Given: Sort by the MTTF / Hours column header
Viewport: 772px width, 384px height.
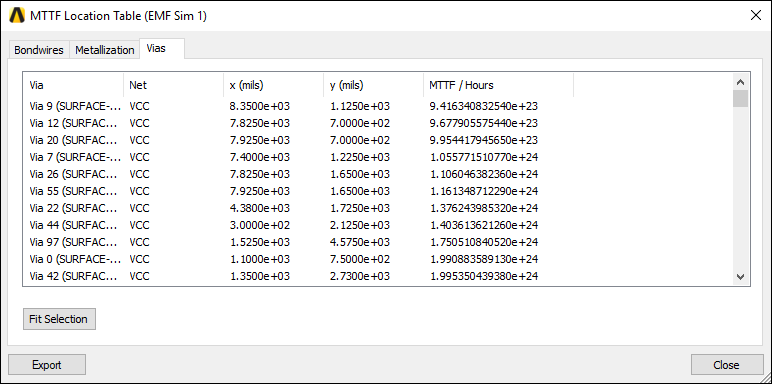Looking at the screenshot, I should click(498, 85).
